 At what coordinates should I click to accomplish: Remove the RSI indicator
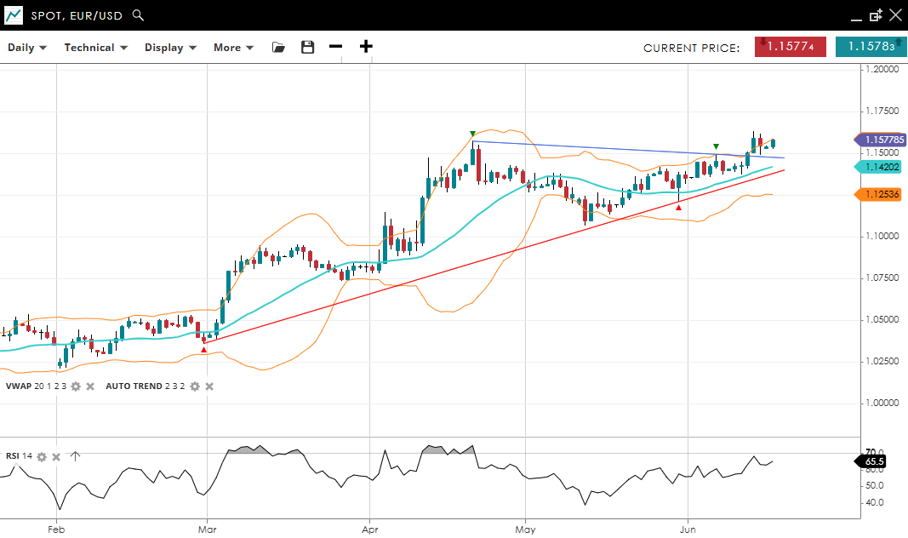pos(57,456)
